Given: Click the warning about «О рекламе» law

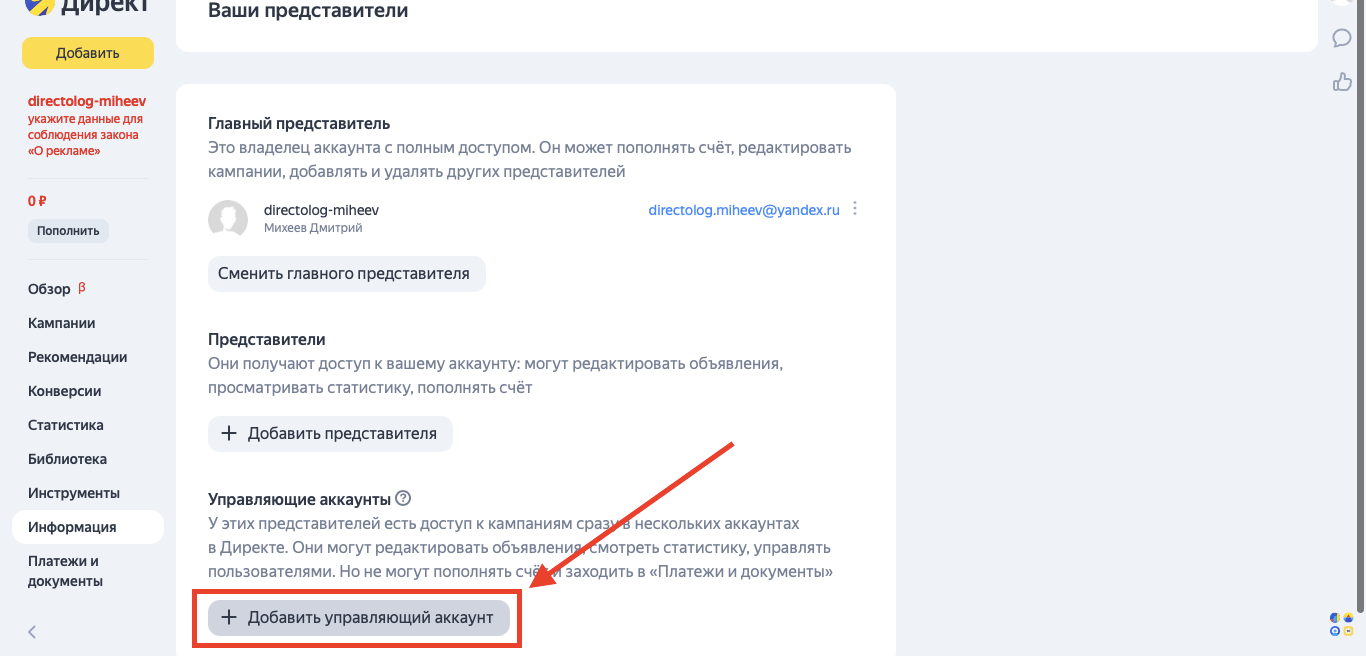Looking at the screenshot, I should pyautogui.click(x=84, y=135).
